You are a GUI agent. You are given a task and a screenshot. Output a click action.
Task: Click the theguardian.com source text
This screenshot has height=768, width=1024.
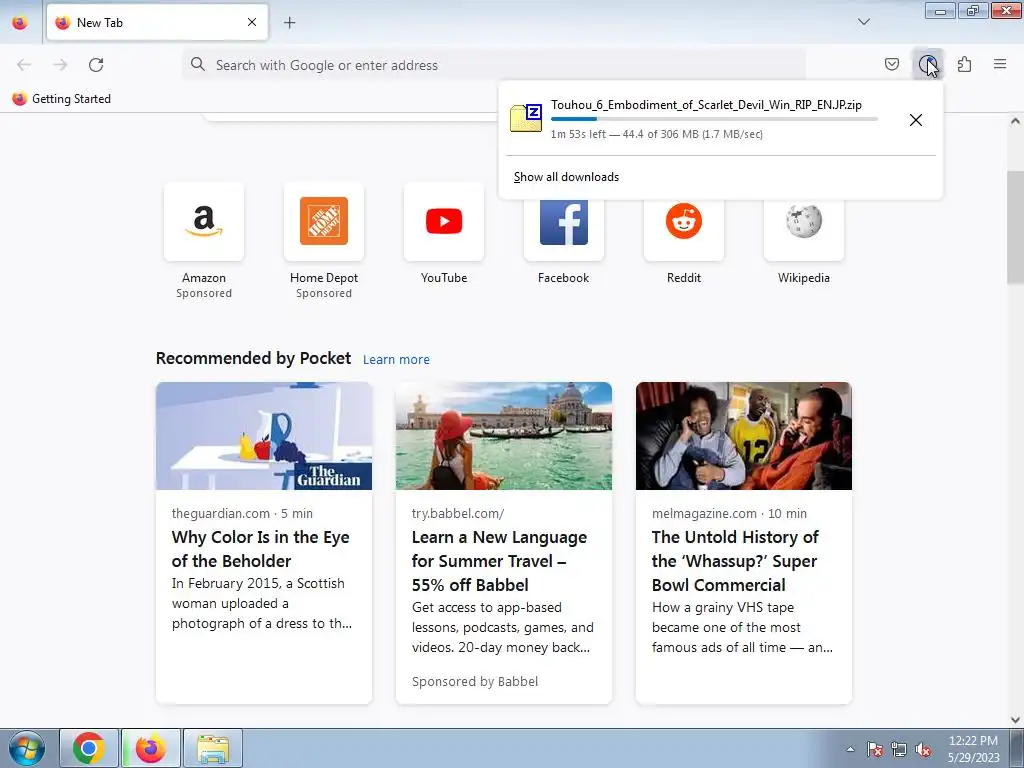[221, 513]
